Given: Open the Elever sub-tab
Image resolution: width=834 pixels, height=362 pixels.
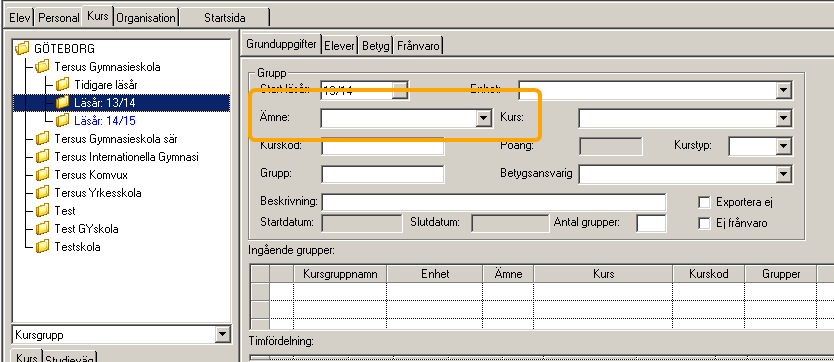Looking at the screenshot, I should click(x=339, y=46).
